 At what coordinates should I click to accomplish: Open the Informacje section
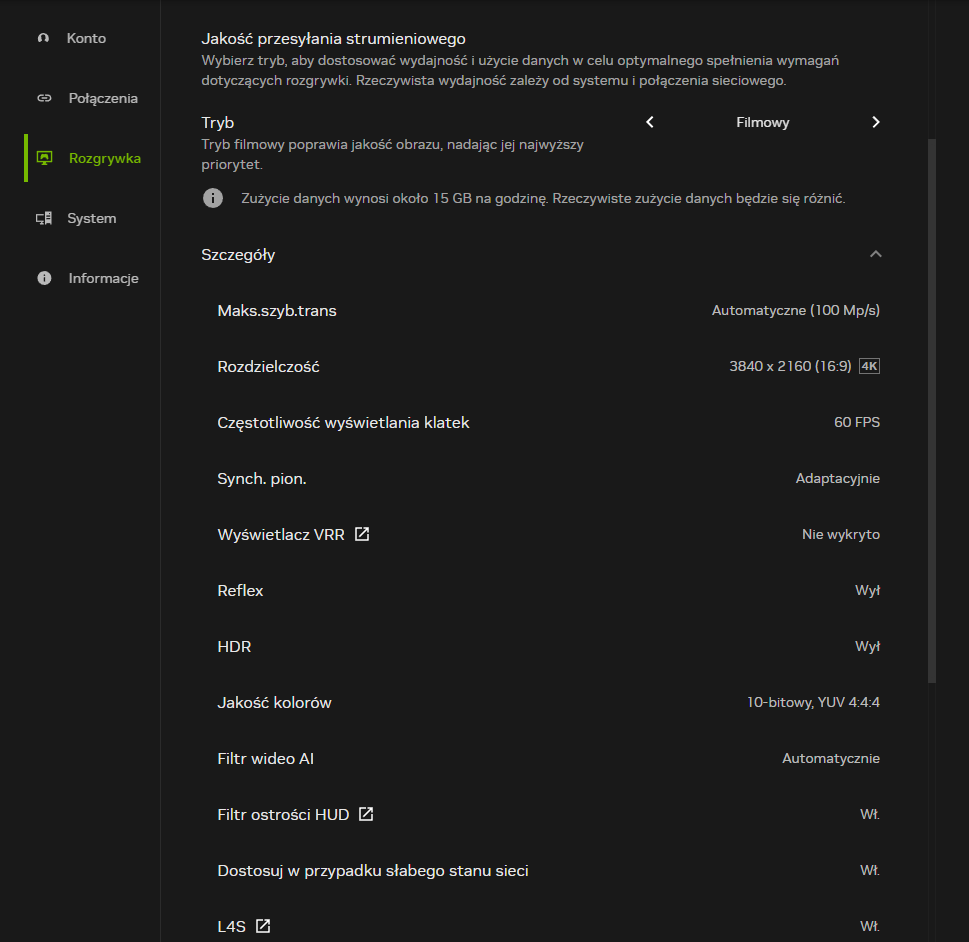pyautogui.click(x=103, y=278)
